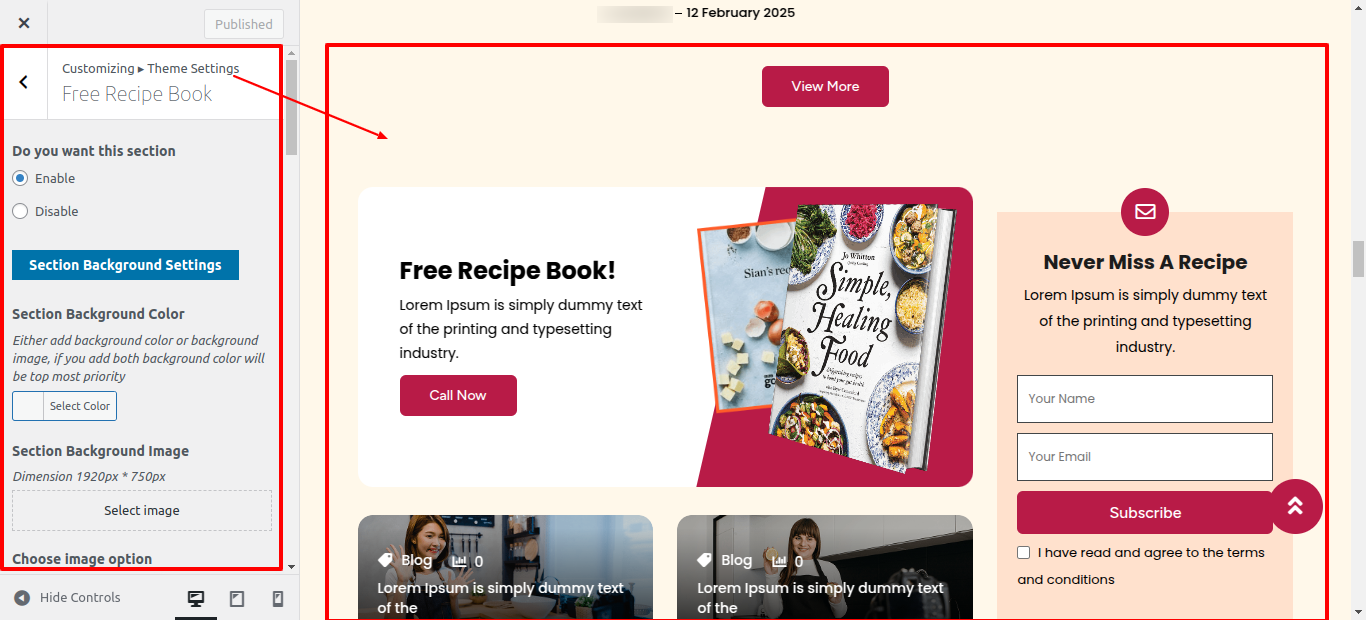This screenshot has width=1366, height=620.
Task: Click the Call Now button
Action: tap(458, 395)
